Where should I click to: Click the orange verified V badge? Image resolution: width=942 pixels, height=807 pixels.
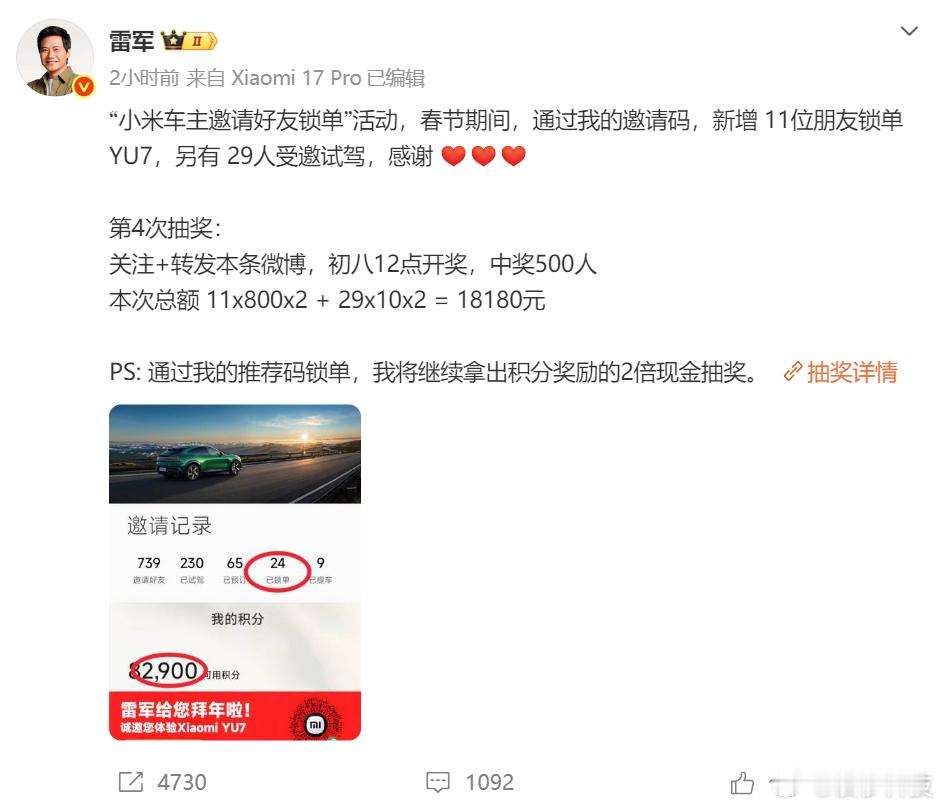pos(84,87)
